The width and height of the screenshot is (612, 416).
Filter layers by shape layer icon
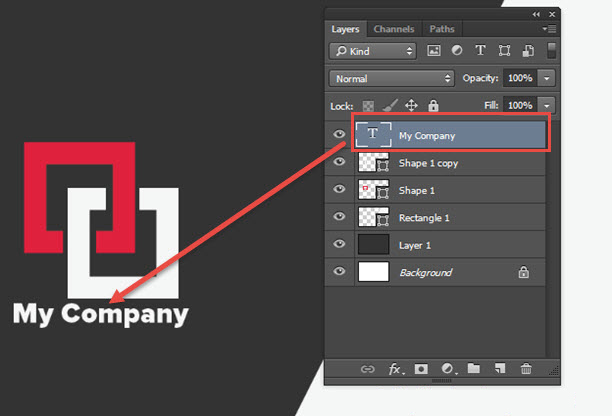[x=504, y=51]
